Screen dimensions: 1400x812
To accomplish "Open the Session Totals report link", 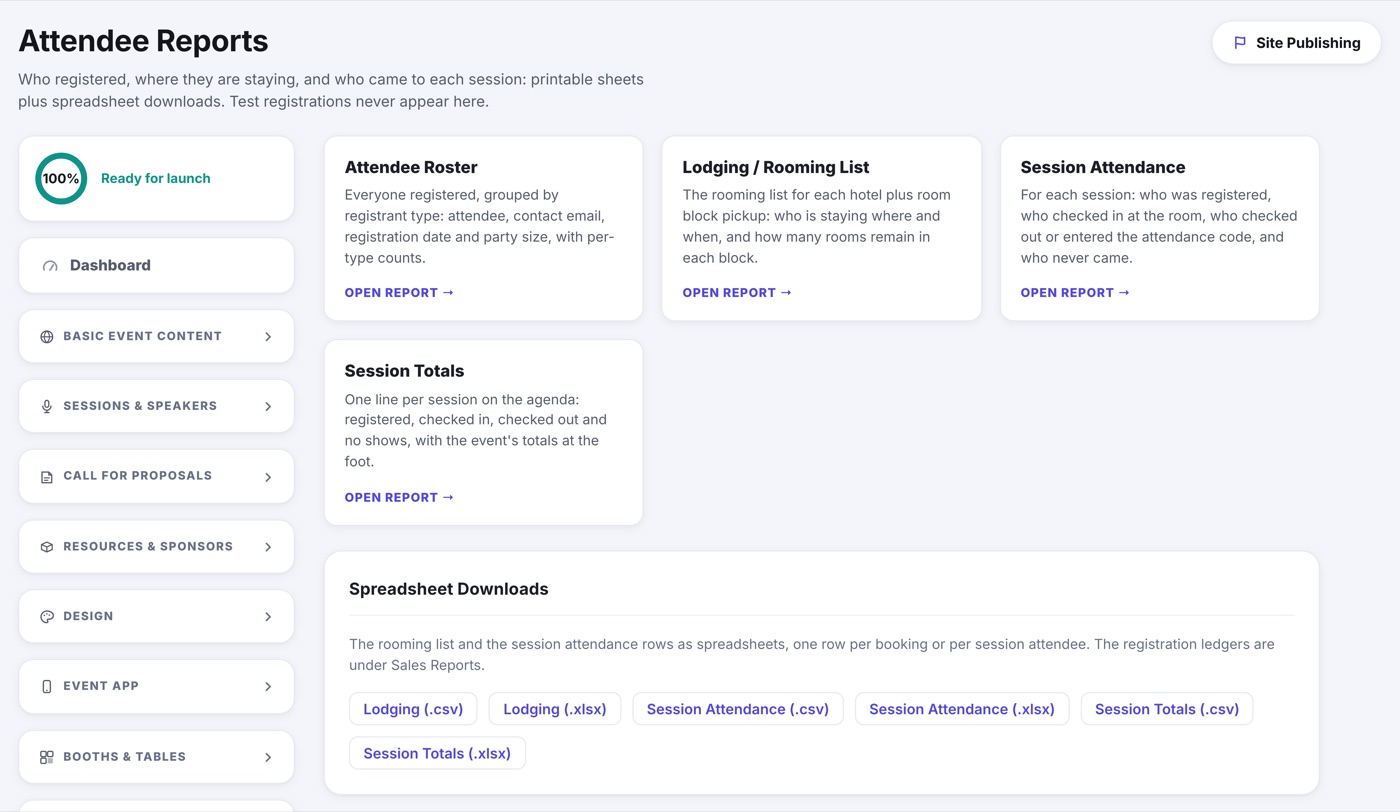I will coord(399,497).
